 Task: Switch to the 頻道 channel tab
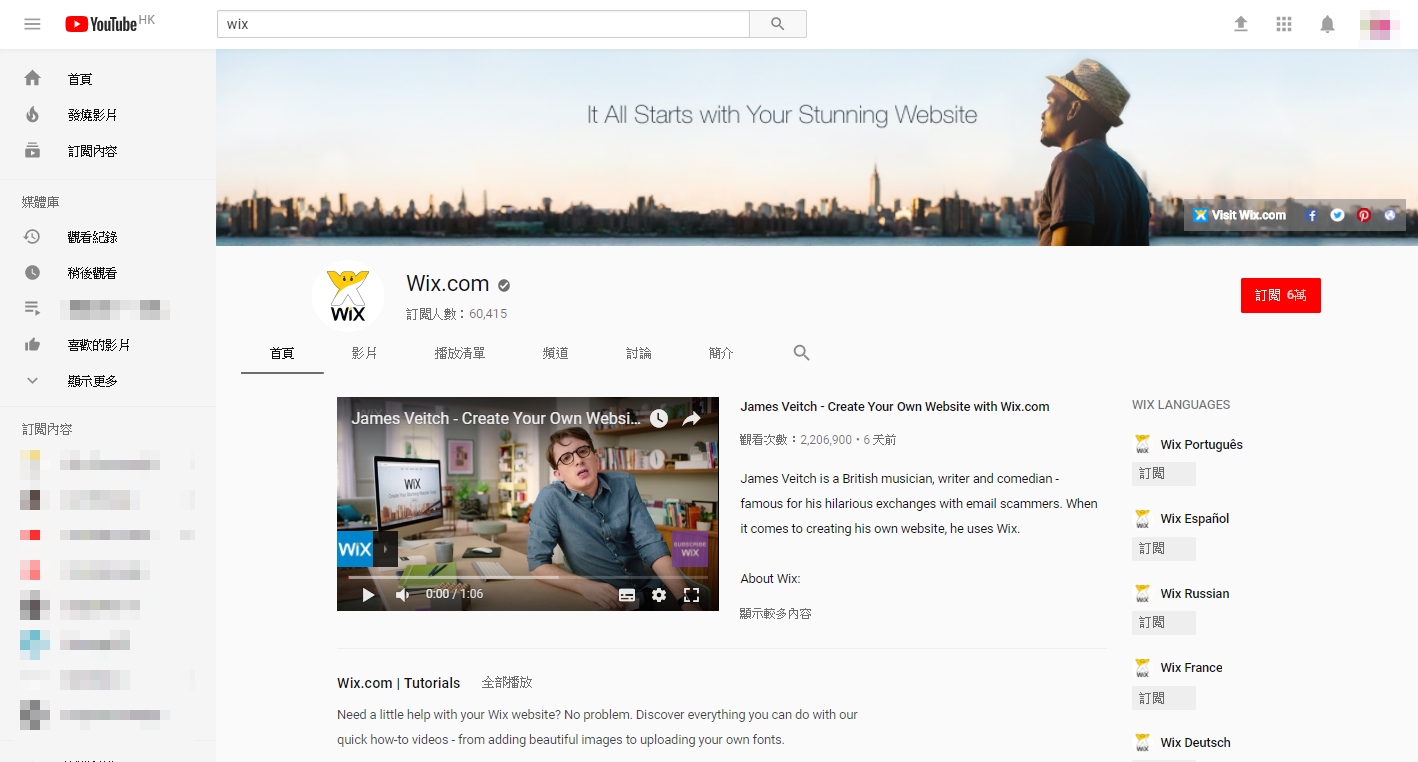click(556, 353)
